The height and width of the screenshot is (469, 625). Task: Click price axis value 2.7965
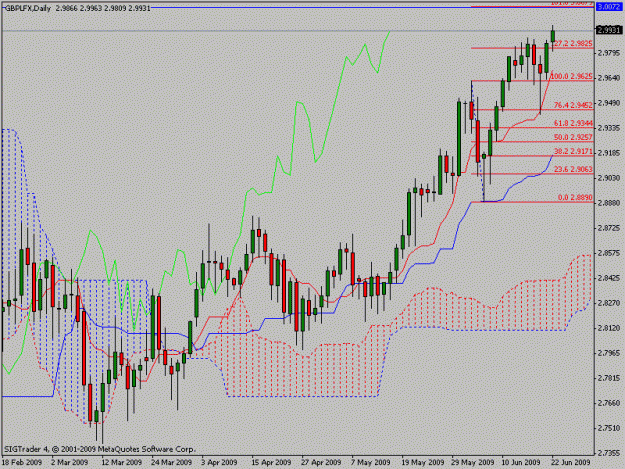click(x=609, y=353)
